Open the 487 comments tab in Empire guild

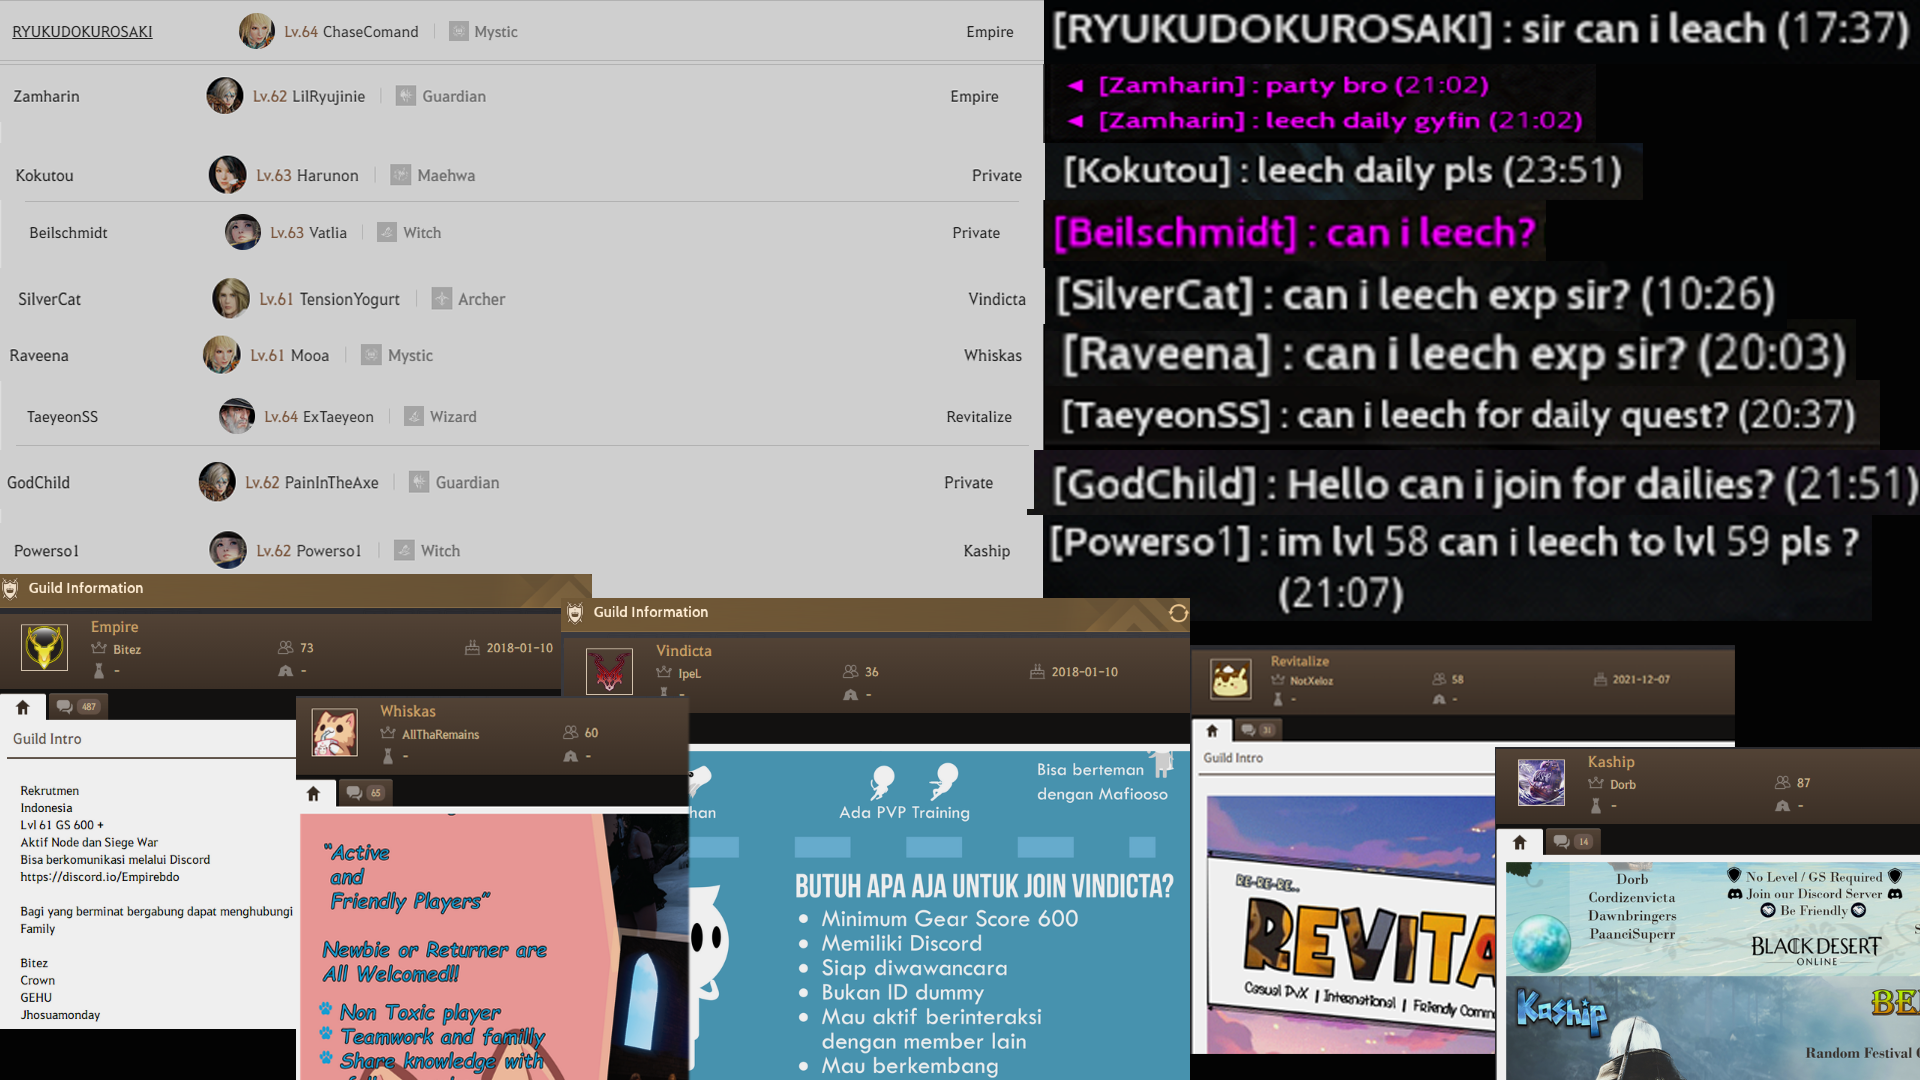pos(77,707)
